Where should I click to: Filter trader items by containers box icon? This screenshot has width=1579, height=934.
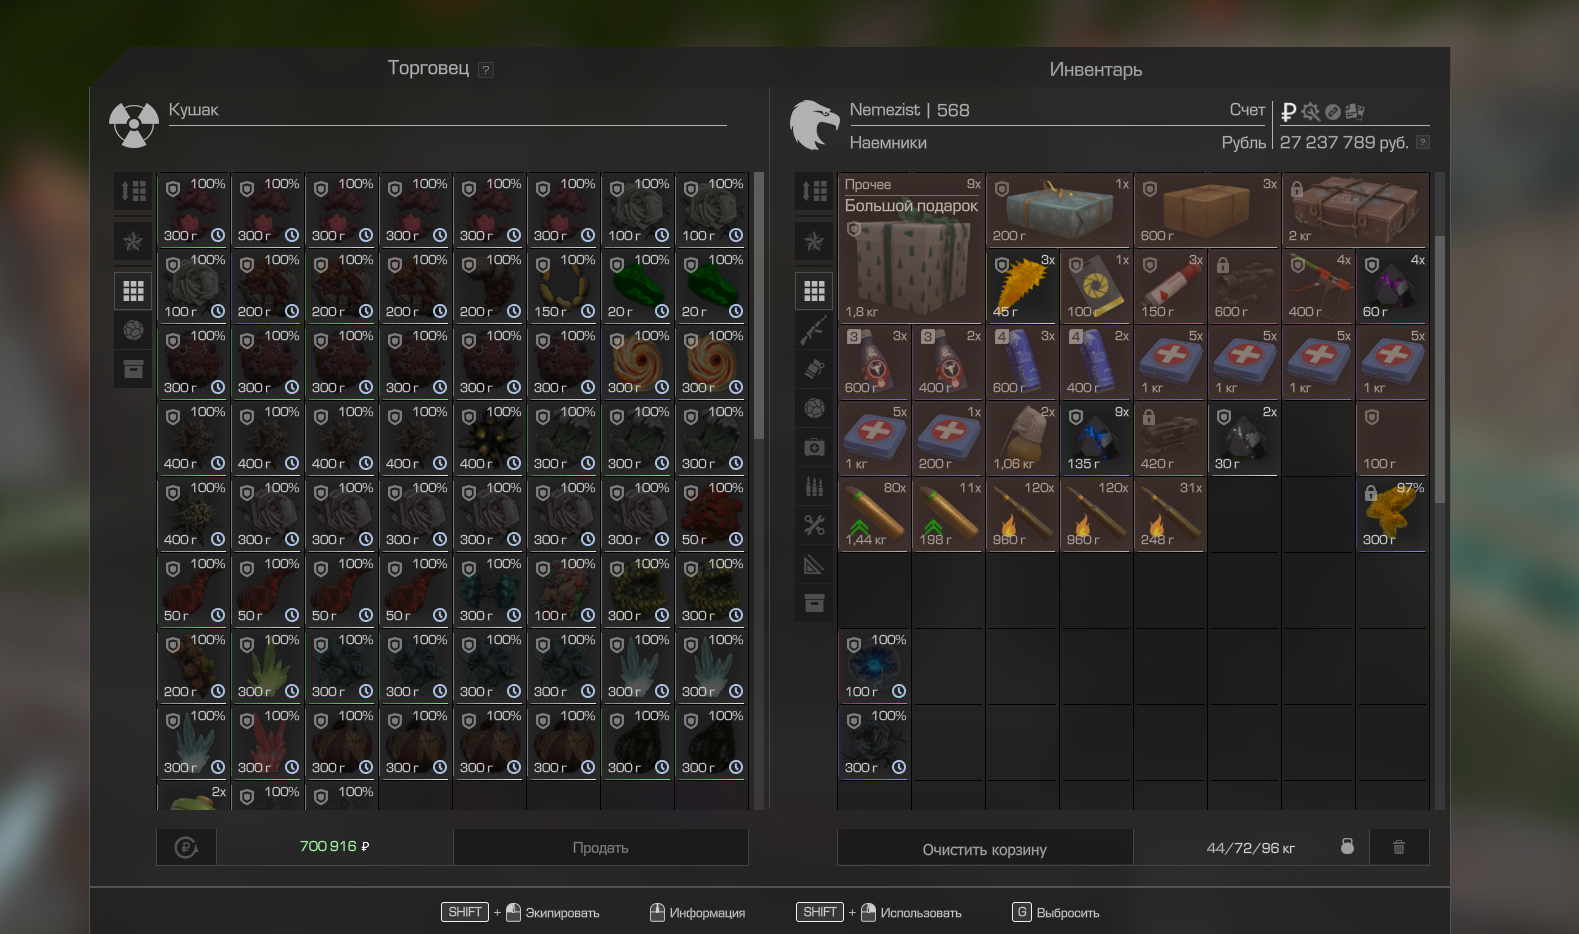(133, 369)
